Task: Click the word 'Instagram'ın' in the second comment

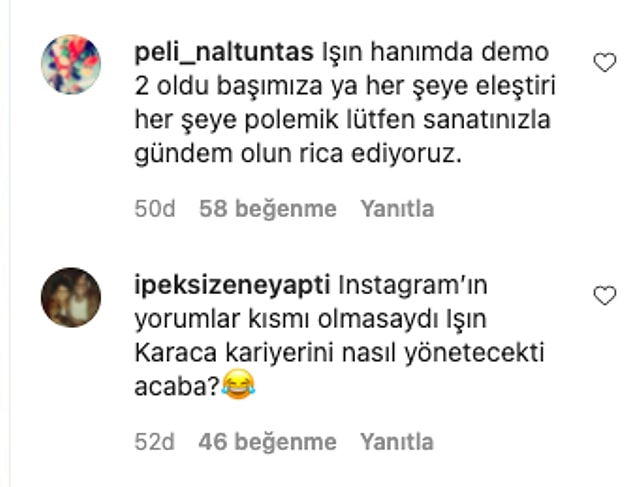Action: (413, 286)
